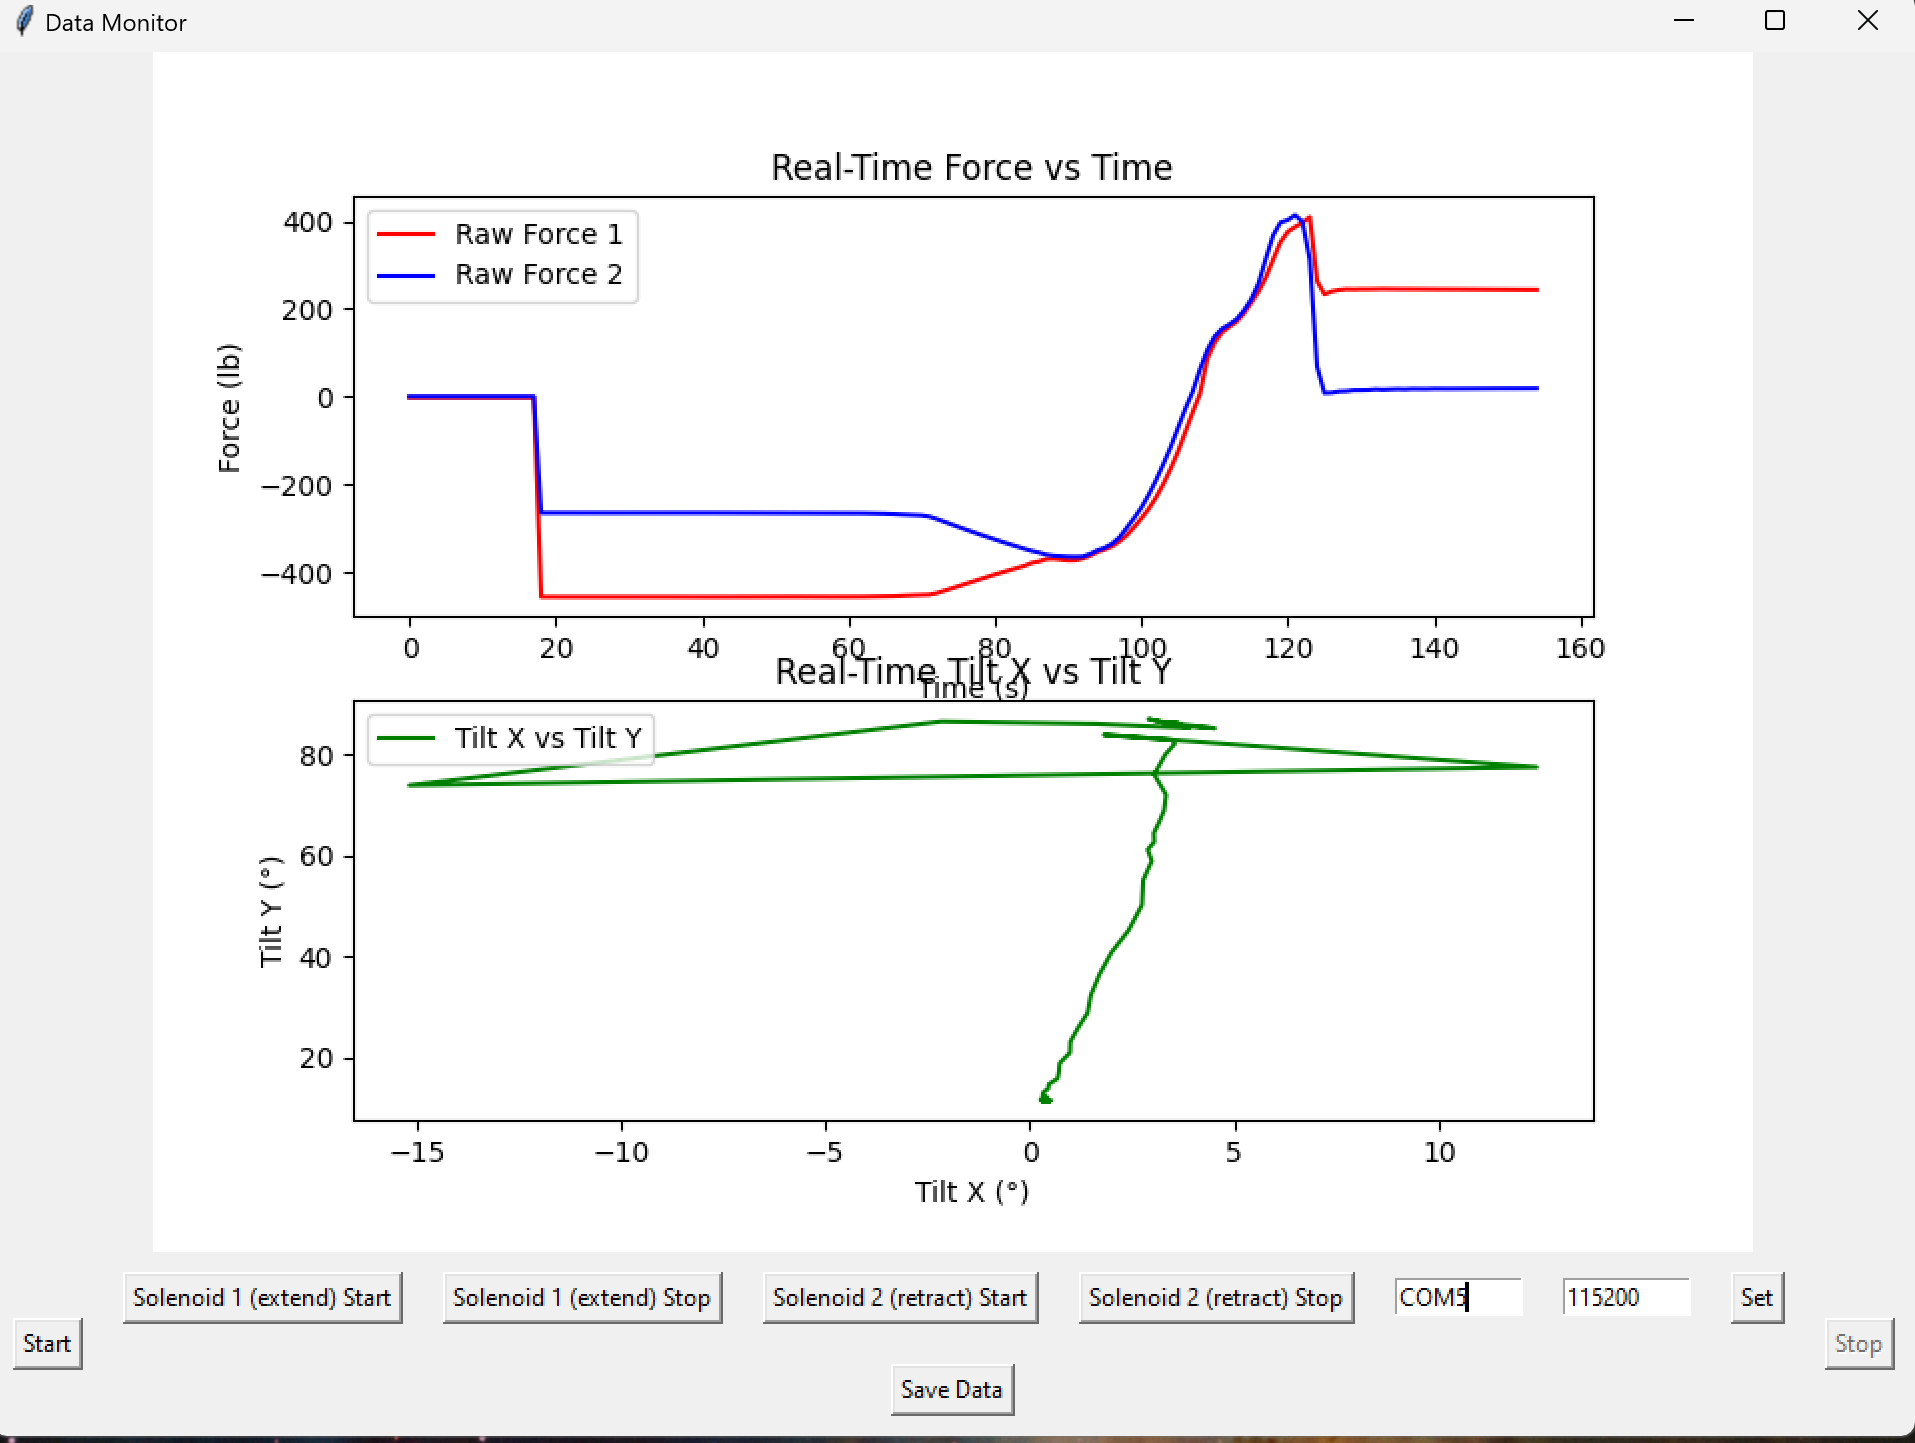Click Save Data
1915x1443 pixels.
pyautogui.click(x=951, y=1389)
